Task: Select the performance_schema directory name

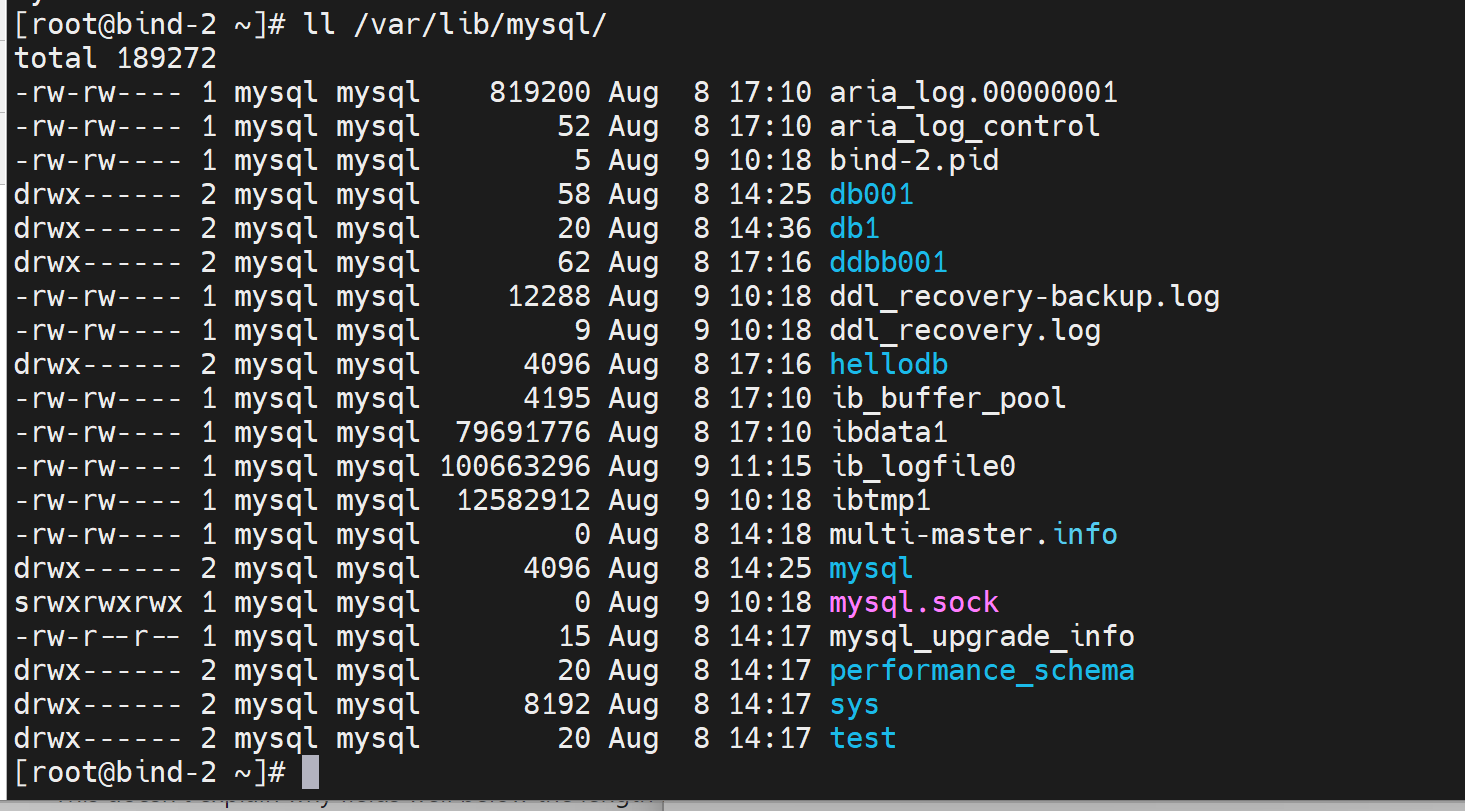Action: pos(981,671)
